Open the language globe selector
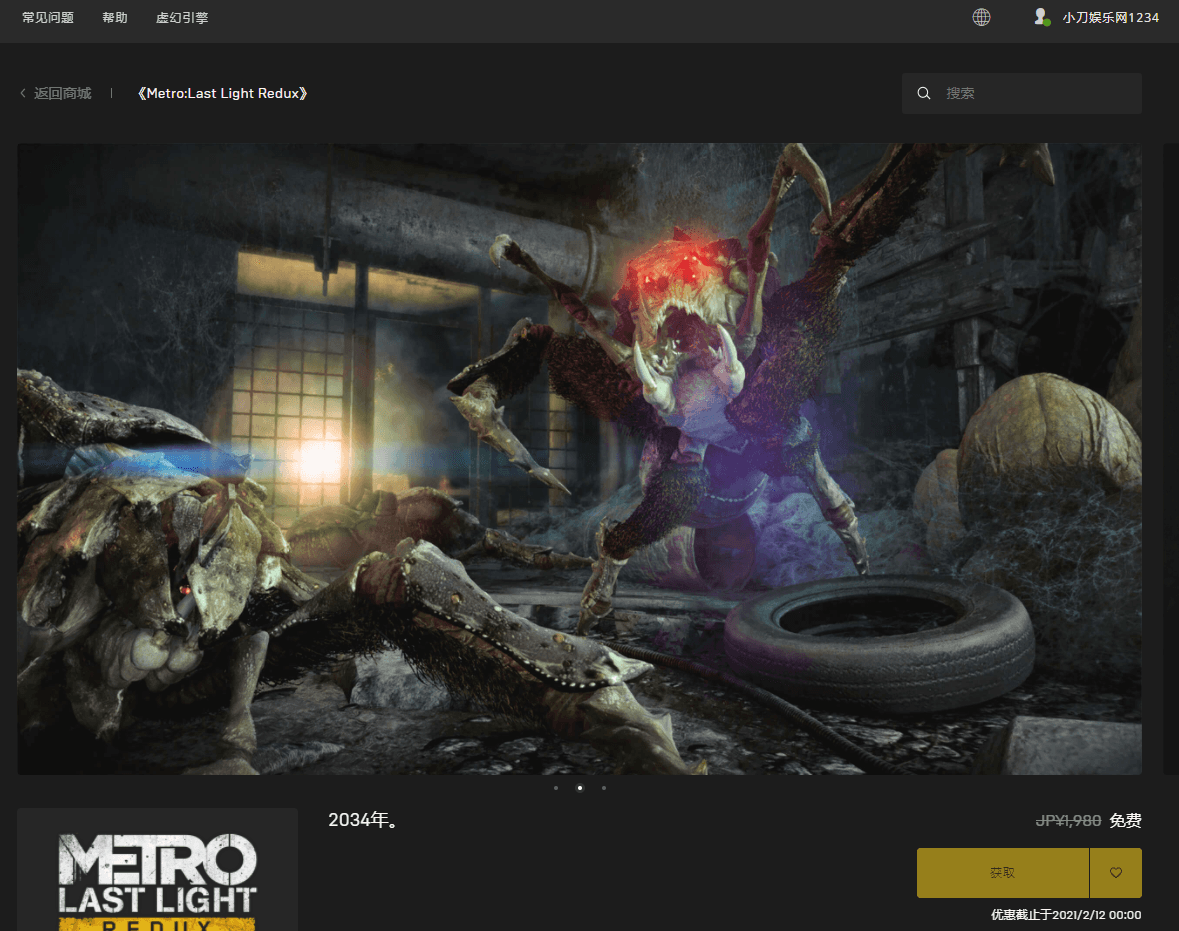 981,17
